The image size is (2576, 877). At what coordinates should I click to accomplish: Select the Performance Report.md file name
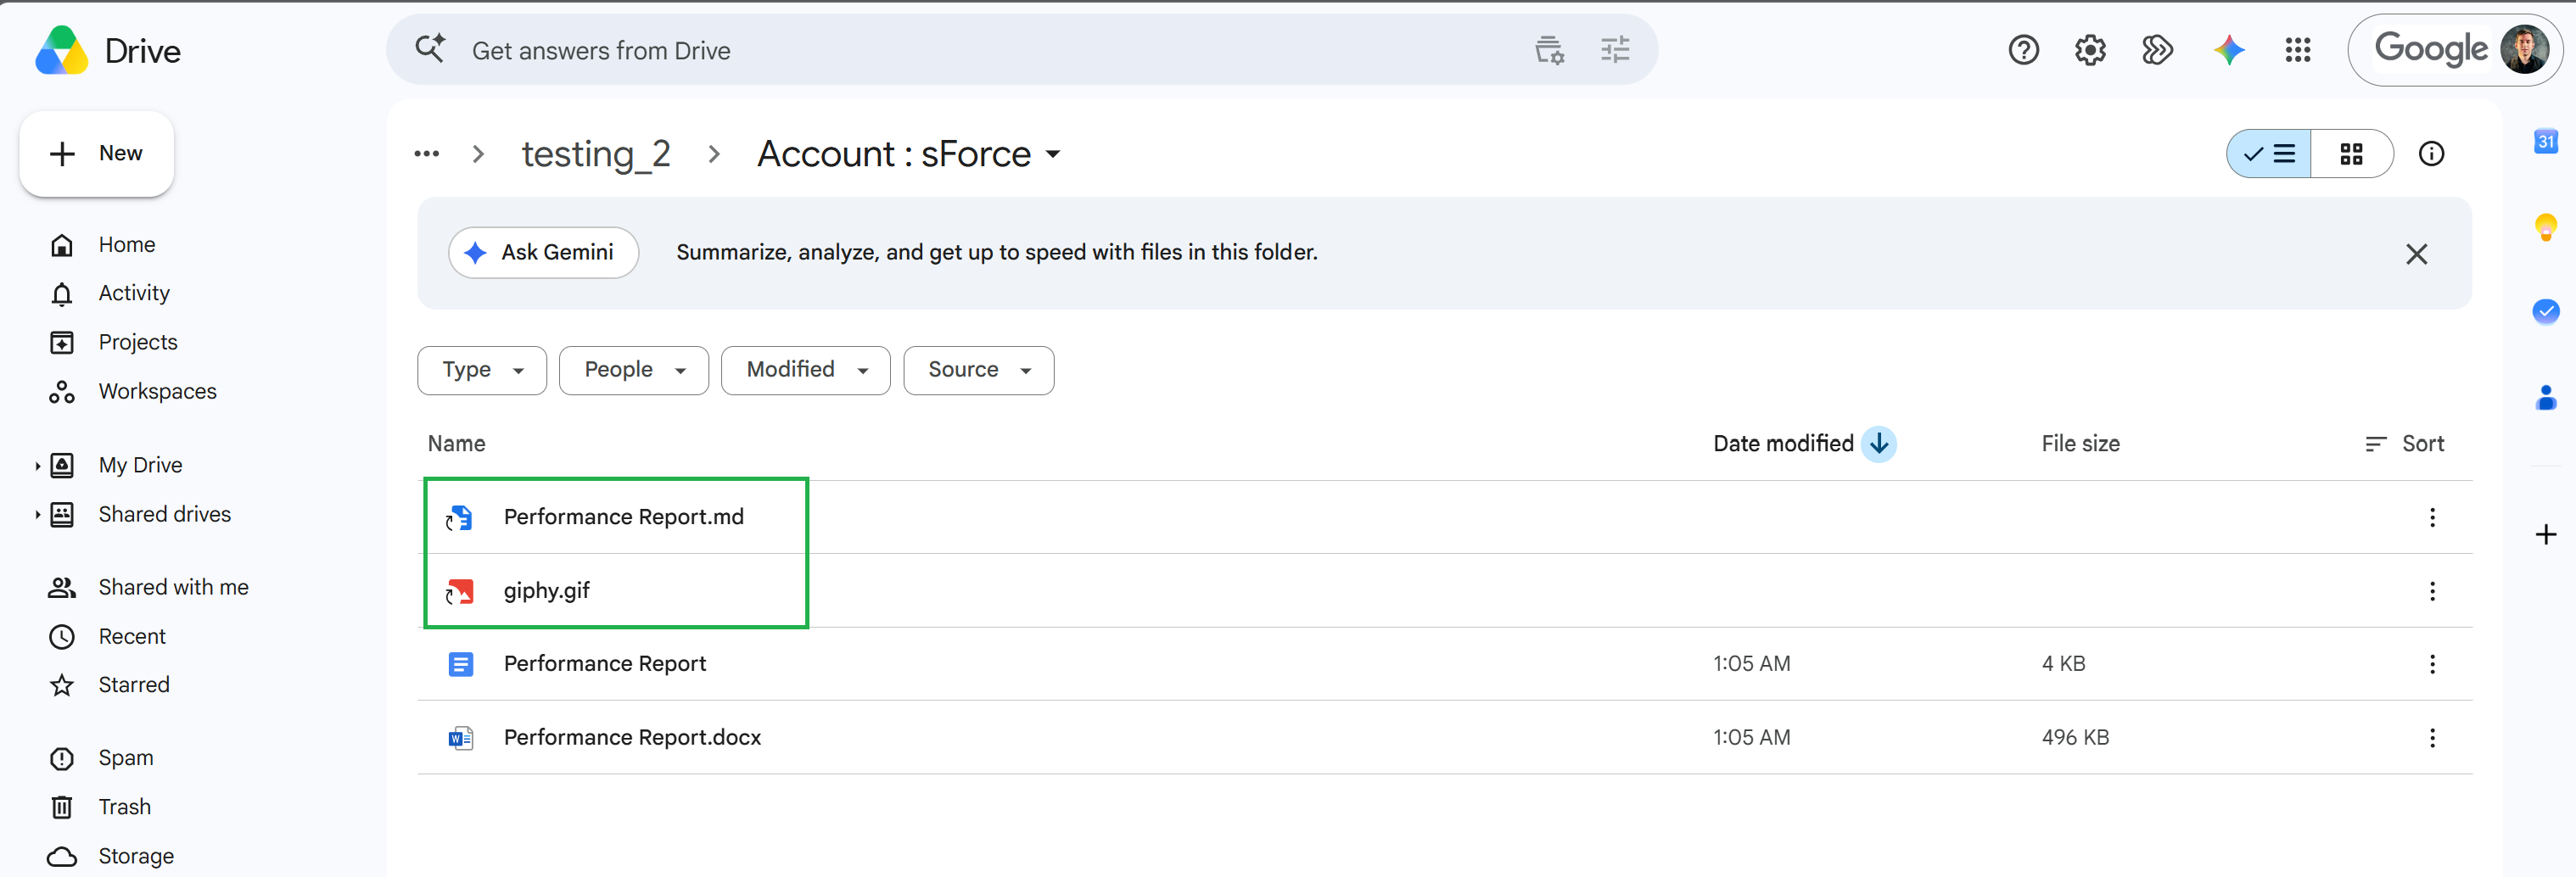[x=623, y=517]
